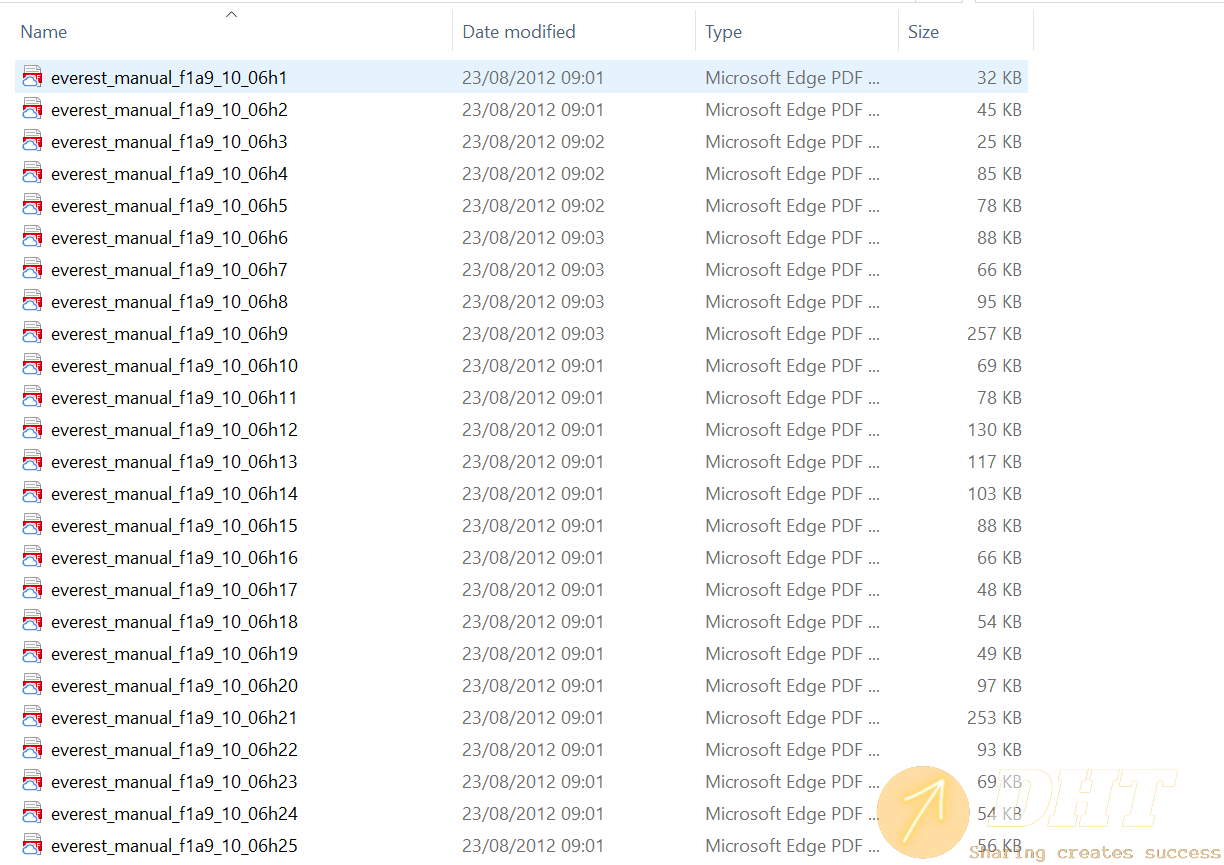Screen dimensions: 1224x865
Task: Click PDF icon of everest_manual_f1a9_10_06h20
Action: point(33,685)
